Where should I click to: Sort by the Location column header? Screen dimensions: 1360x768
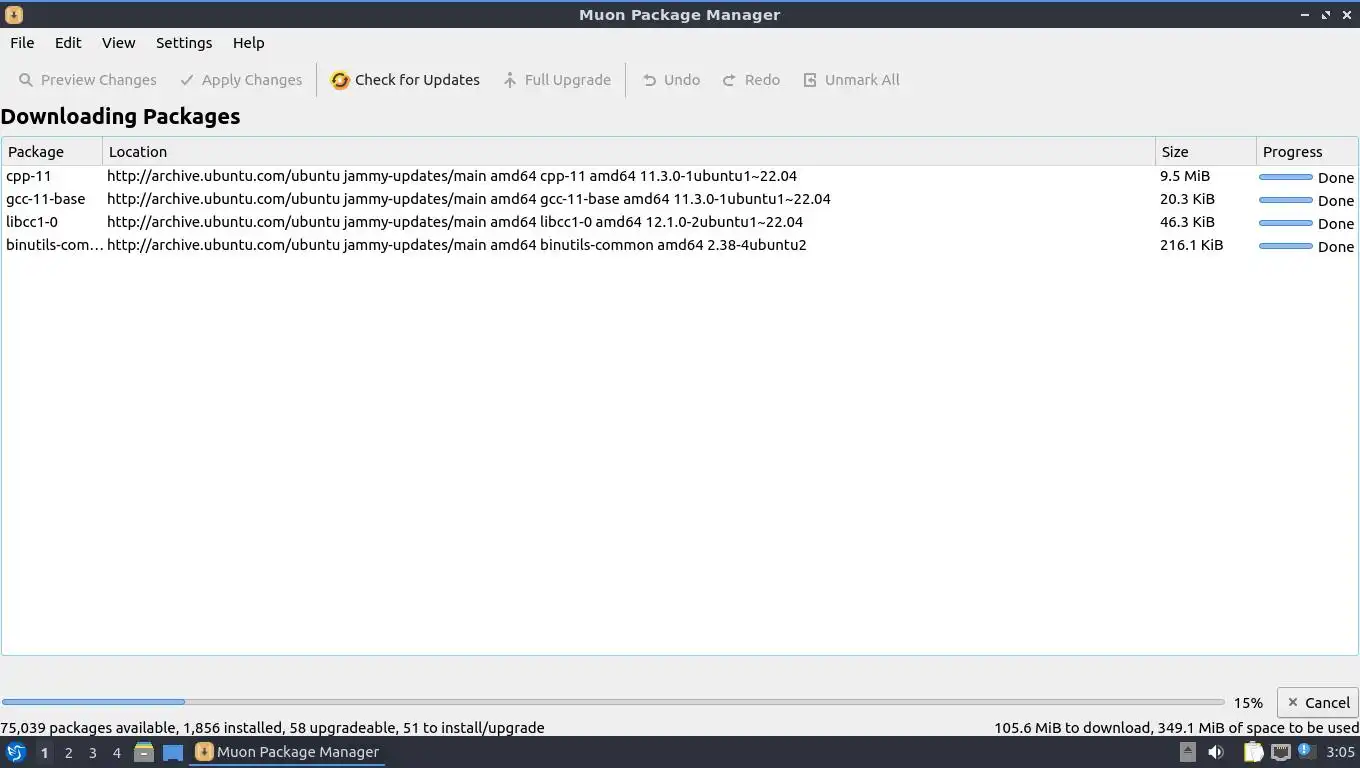coord(629,152)
